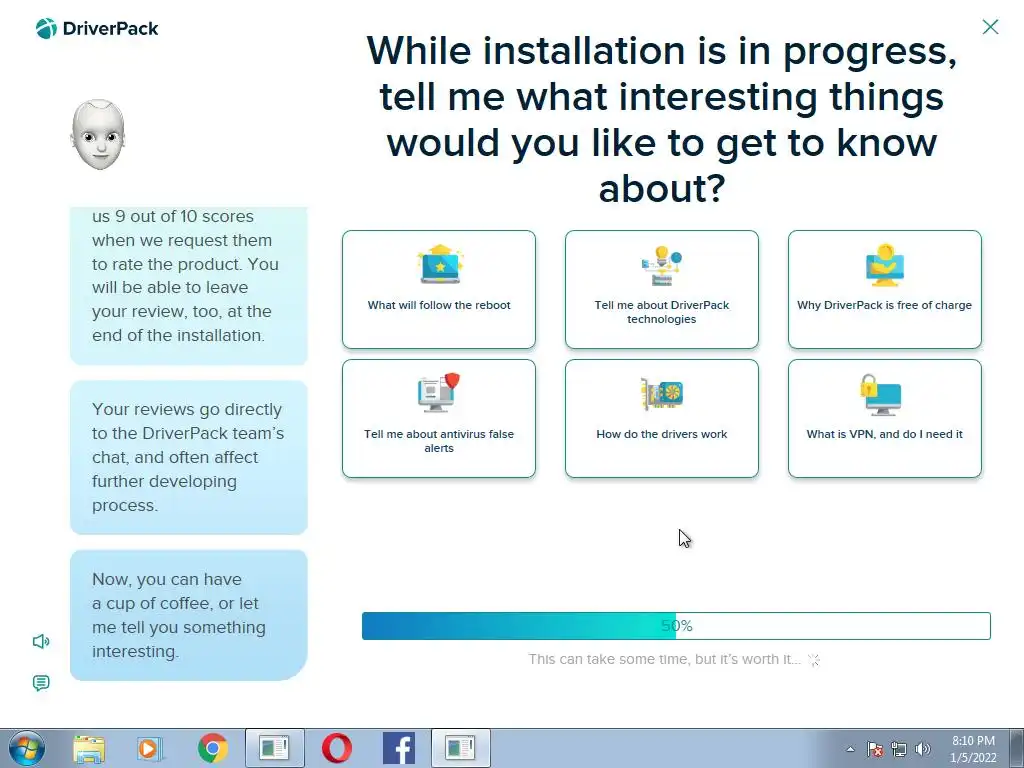
Task: Open the Windows Start menu orb
Action: point(27,748)
